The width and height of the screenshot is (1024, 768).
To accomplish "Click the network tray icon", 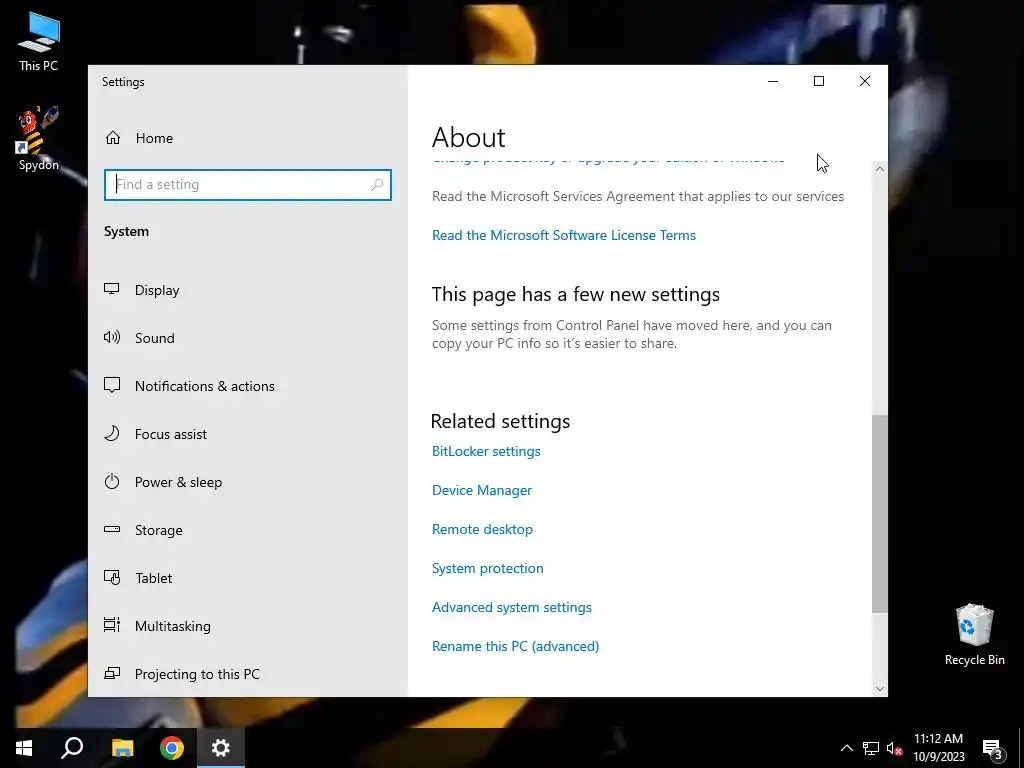I will click(871, 748).
